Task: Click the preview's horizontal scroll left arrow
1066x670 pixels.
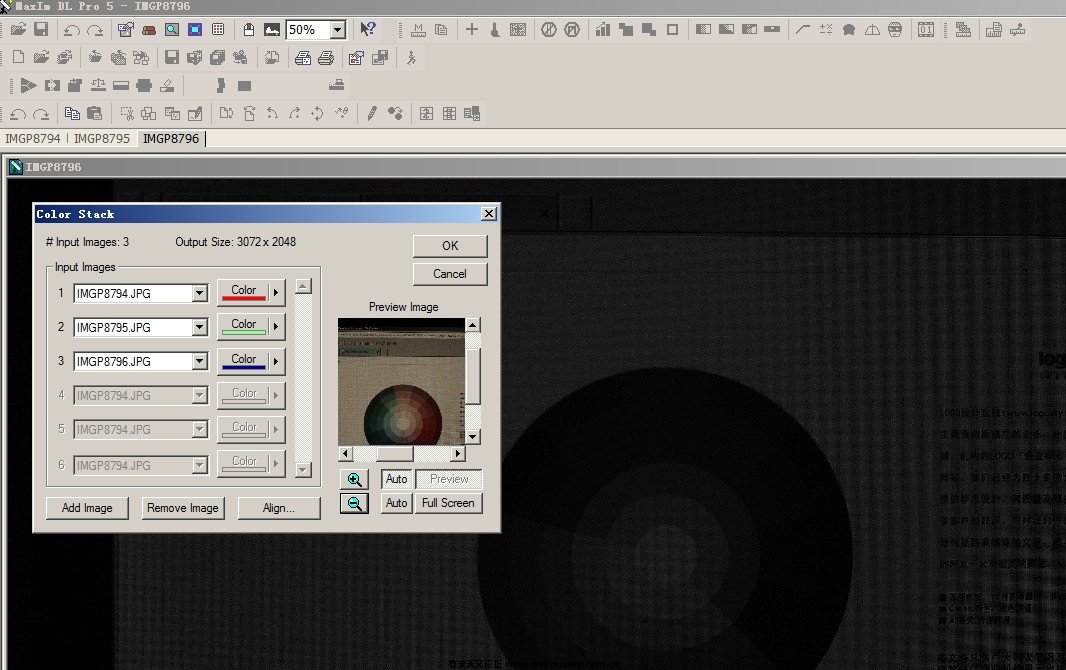Action: [x=345, y=453]
